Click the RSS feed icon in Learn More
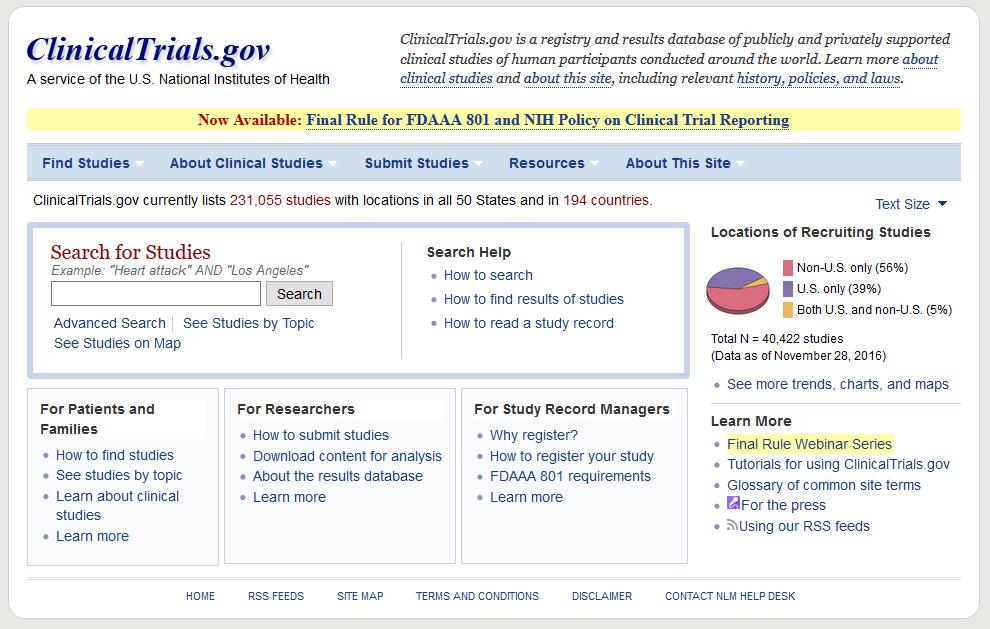 click(x=732, y=525)
